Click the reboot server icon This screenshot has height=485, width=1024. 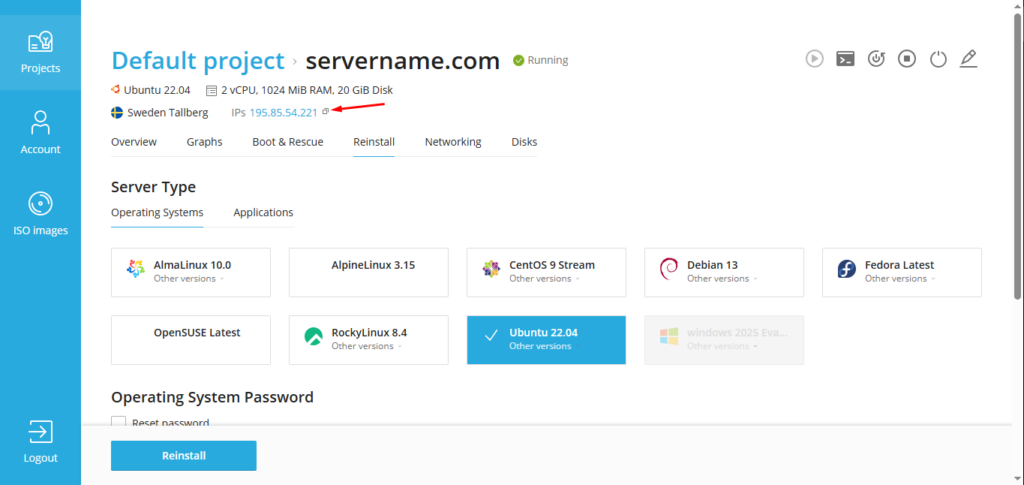(876, 59)
